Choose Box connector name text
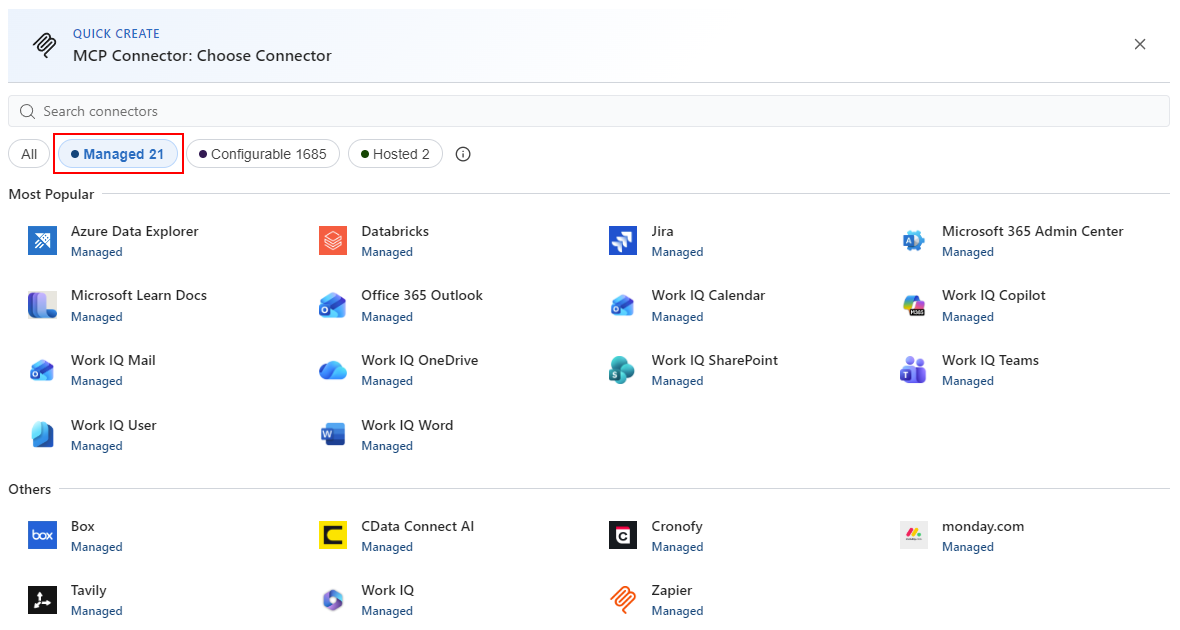Screen dimensions: 1180x630 tap(83, 527)
